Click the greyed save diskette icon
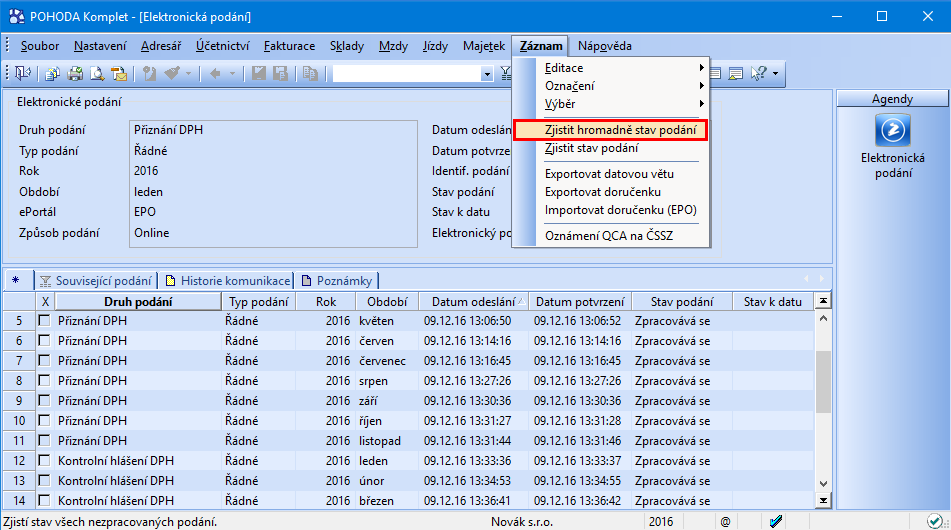Viewport: 951px width, 530px height. (x=259, y=73)
